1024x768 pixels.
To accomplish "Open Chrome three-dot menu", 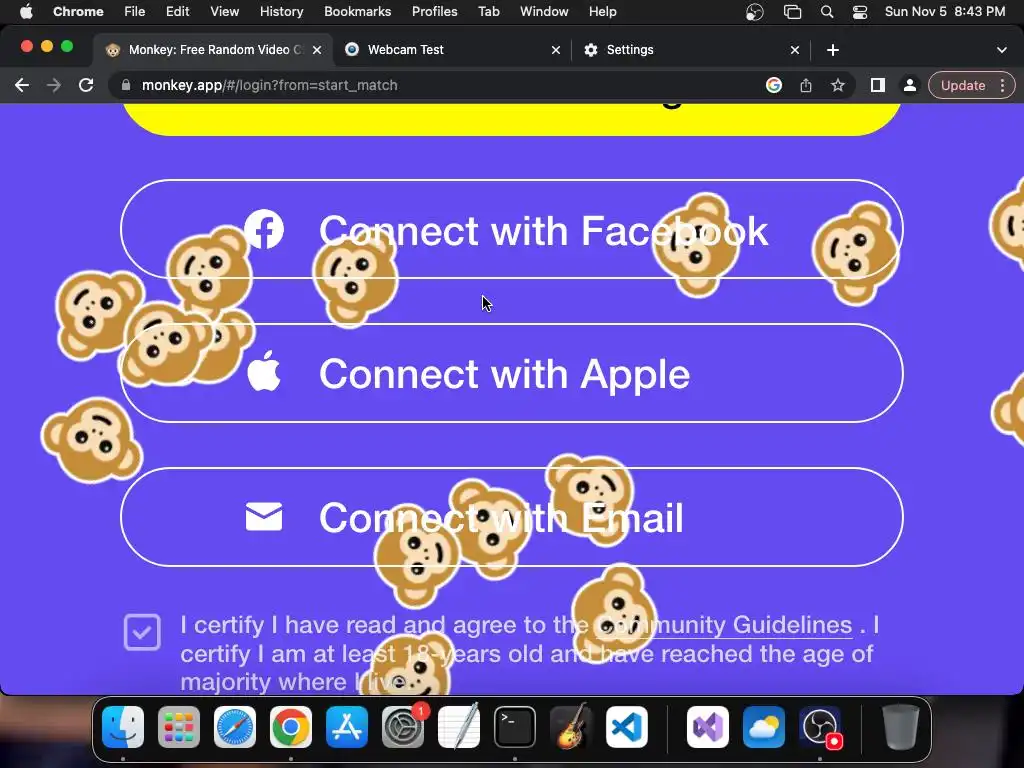I will [1002, 86].
